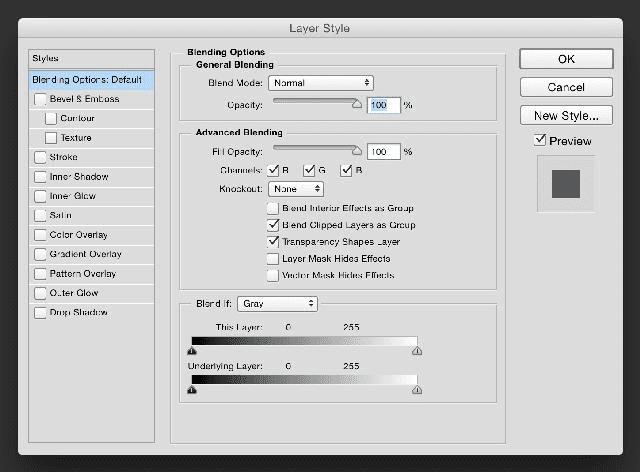Open the Blend If Gray dropdown
This screenshot has width=640, height=472.
tap(279, 303)
